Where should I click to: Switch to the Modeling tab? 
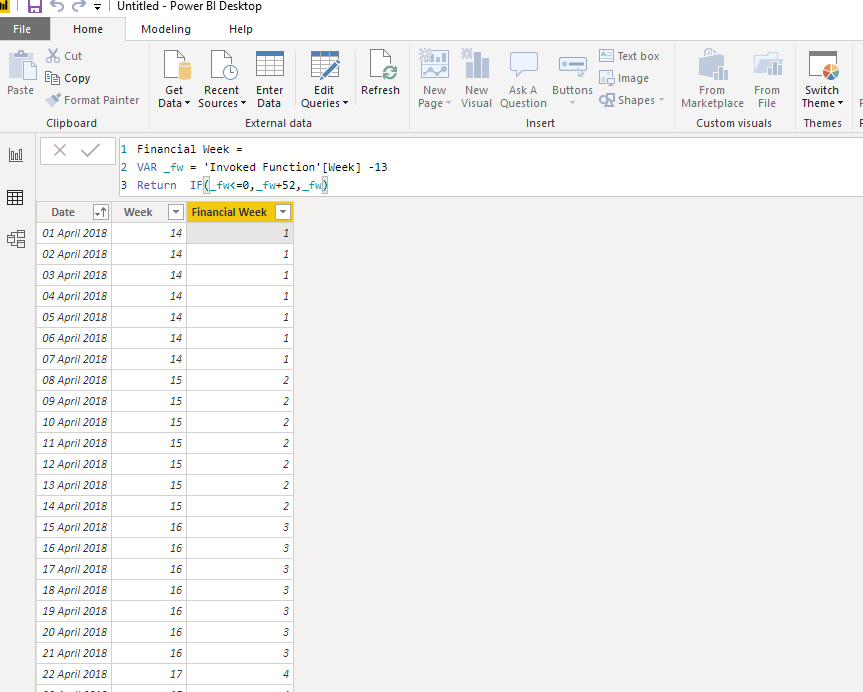click(166, 29)
